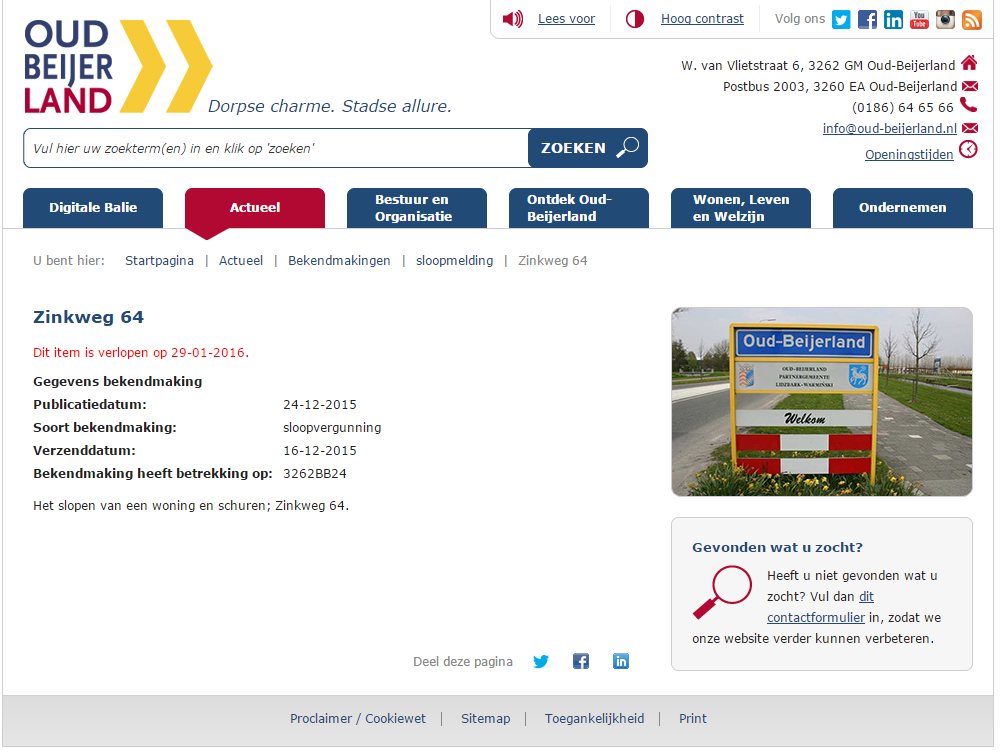Open the Sitemap footer link
The image size is (1000, 752).
pyautogui.click(x=485, y=719)
